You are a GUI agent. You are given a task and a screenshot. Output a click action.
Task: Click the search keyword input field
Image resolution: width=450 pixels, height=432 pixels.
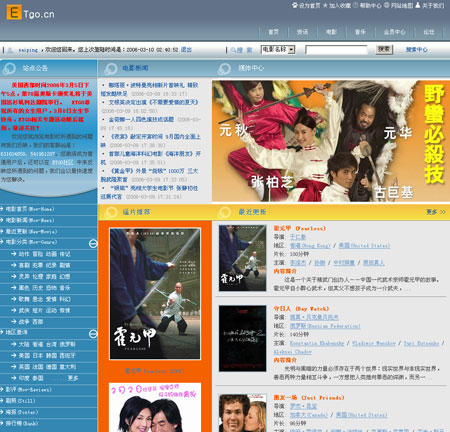point(336,50)
